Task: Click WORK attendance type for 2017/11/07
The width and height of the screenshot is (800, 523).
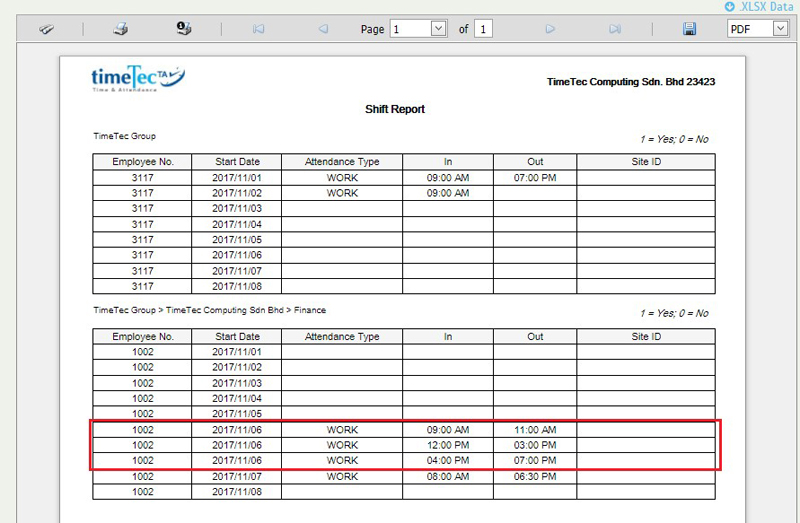Action: tap(342, 477)
